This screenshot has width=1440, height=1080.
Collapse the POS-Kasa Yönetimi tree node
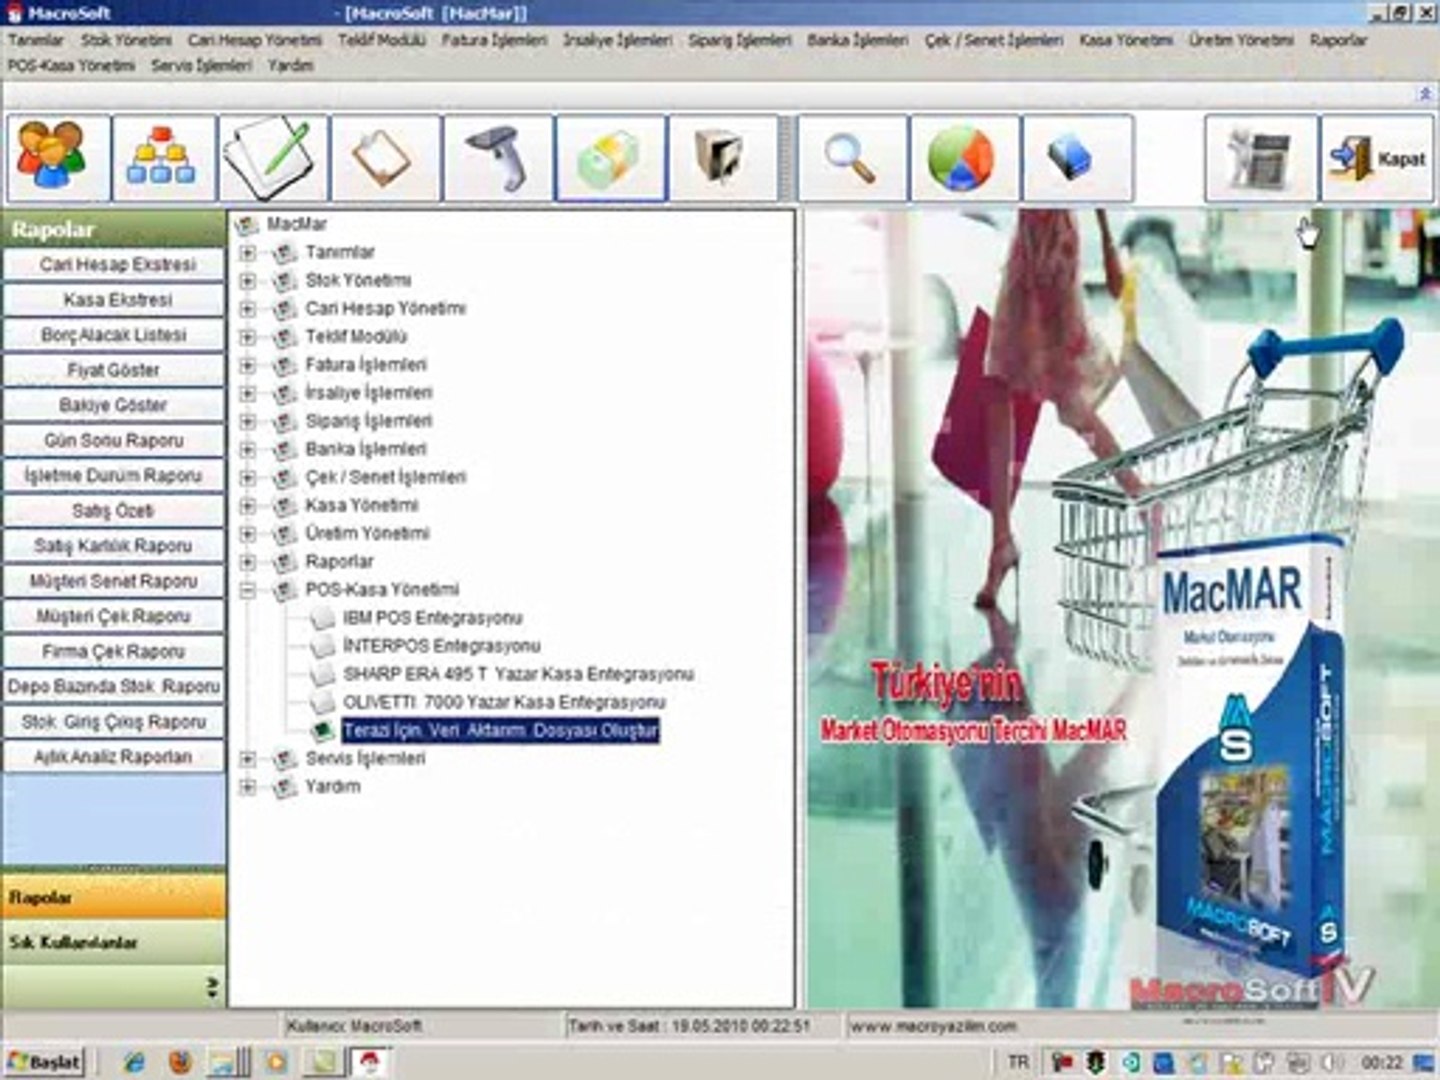tap(247, 590)
